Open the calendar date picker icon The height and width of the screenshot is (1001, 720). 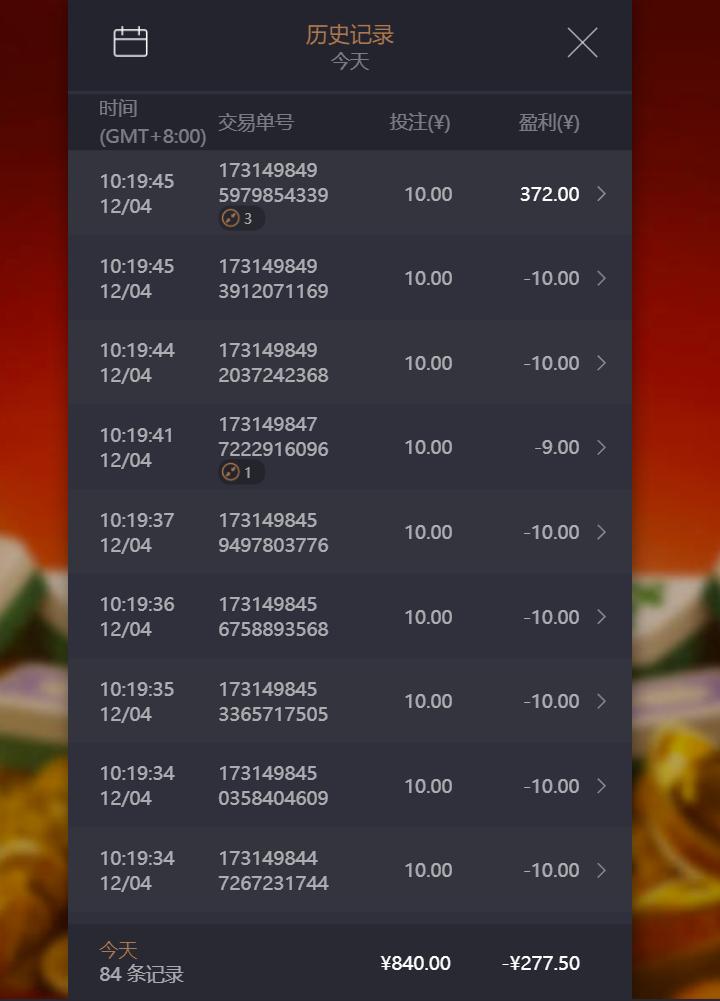click(x=130, y=42)
